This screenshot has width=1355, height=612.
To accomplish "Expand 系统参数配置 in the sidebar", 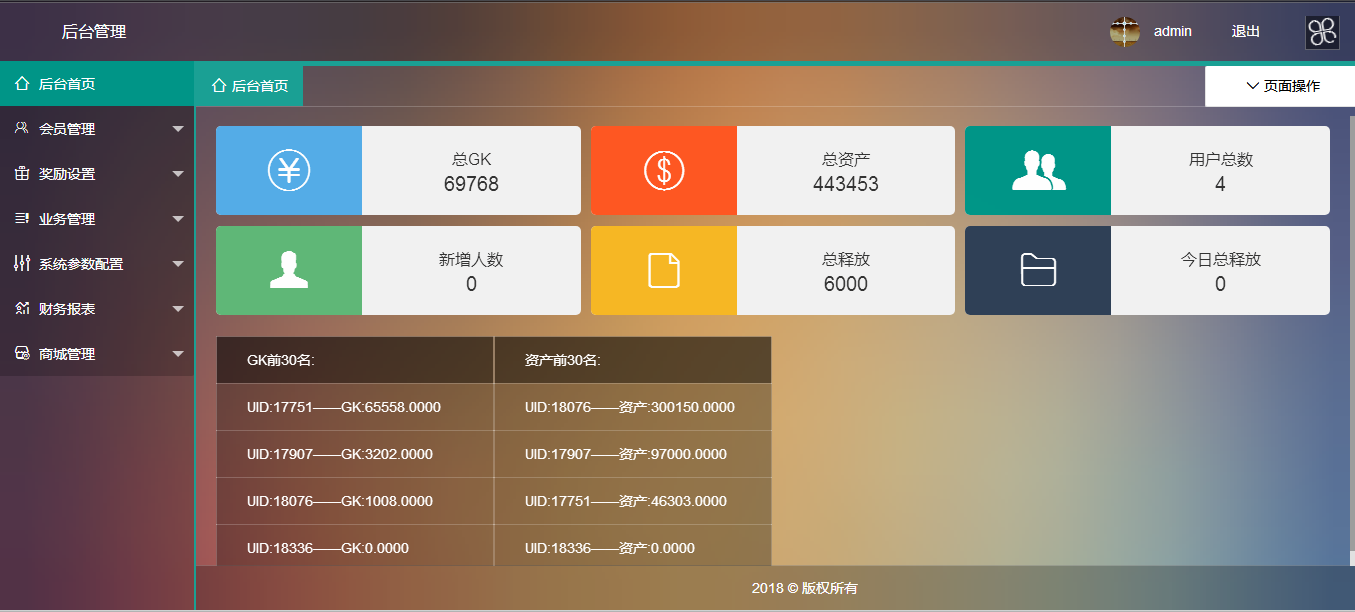I will click(x=96, y=264).
